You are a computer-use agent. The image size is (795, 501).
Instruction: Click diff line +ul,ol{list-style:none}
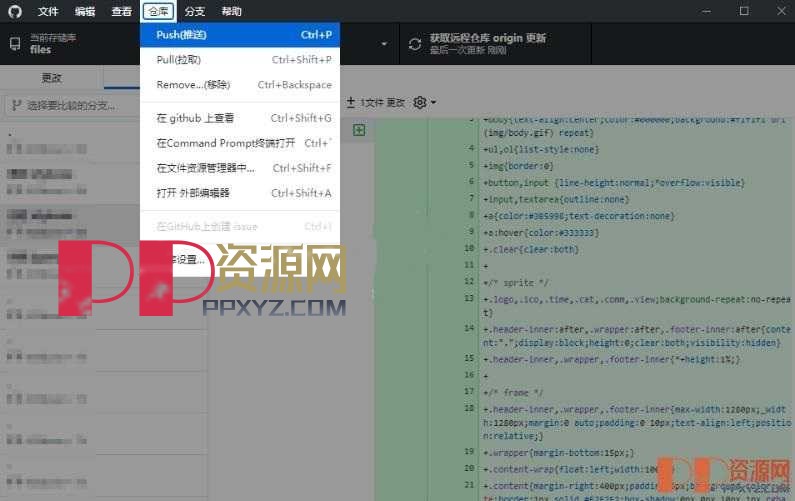(x=541, y=150)
